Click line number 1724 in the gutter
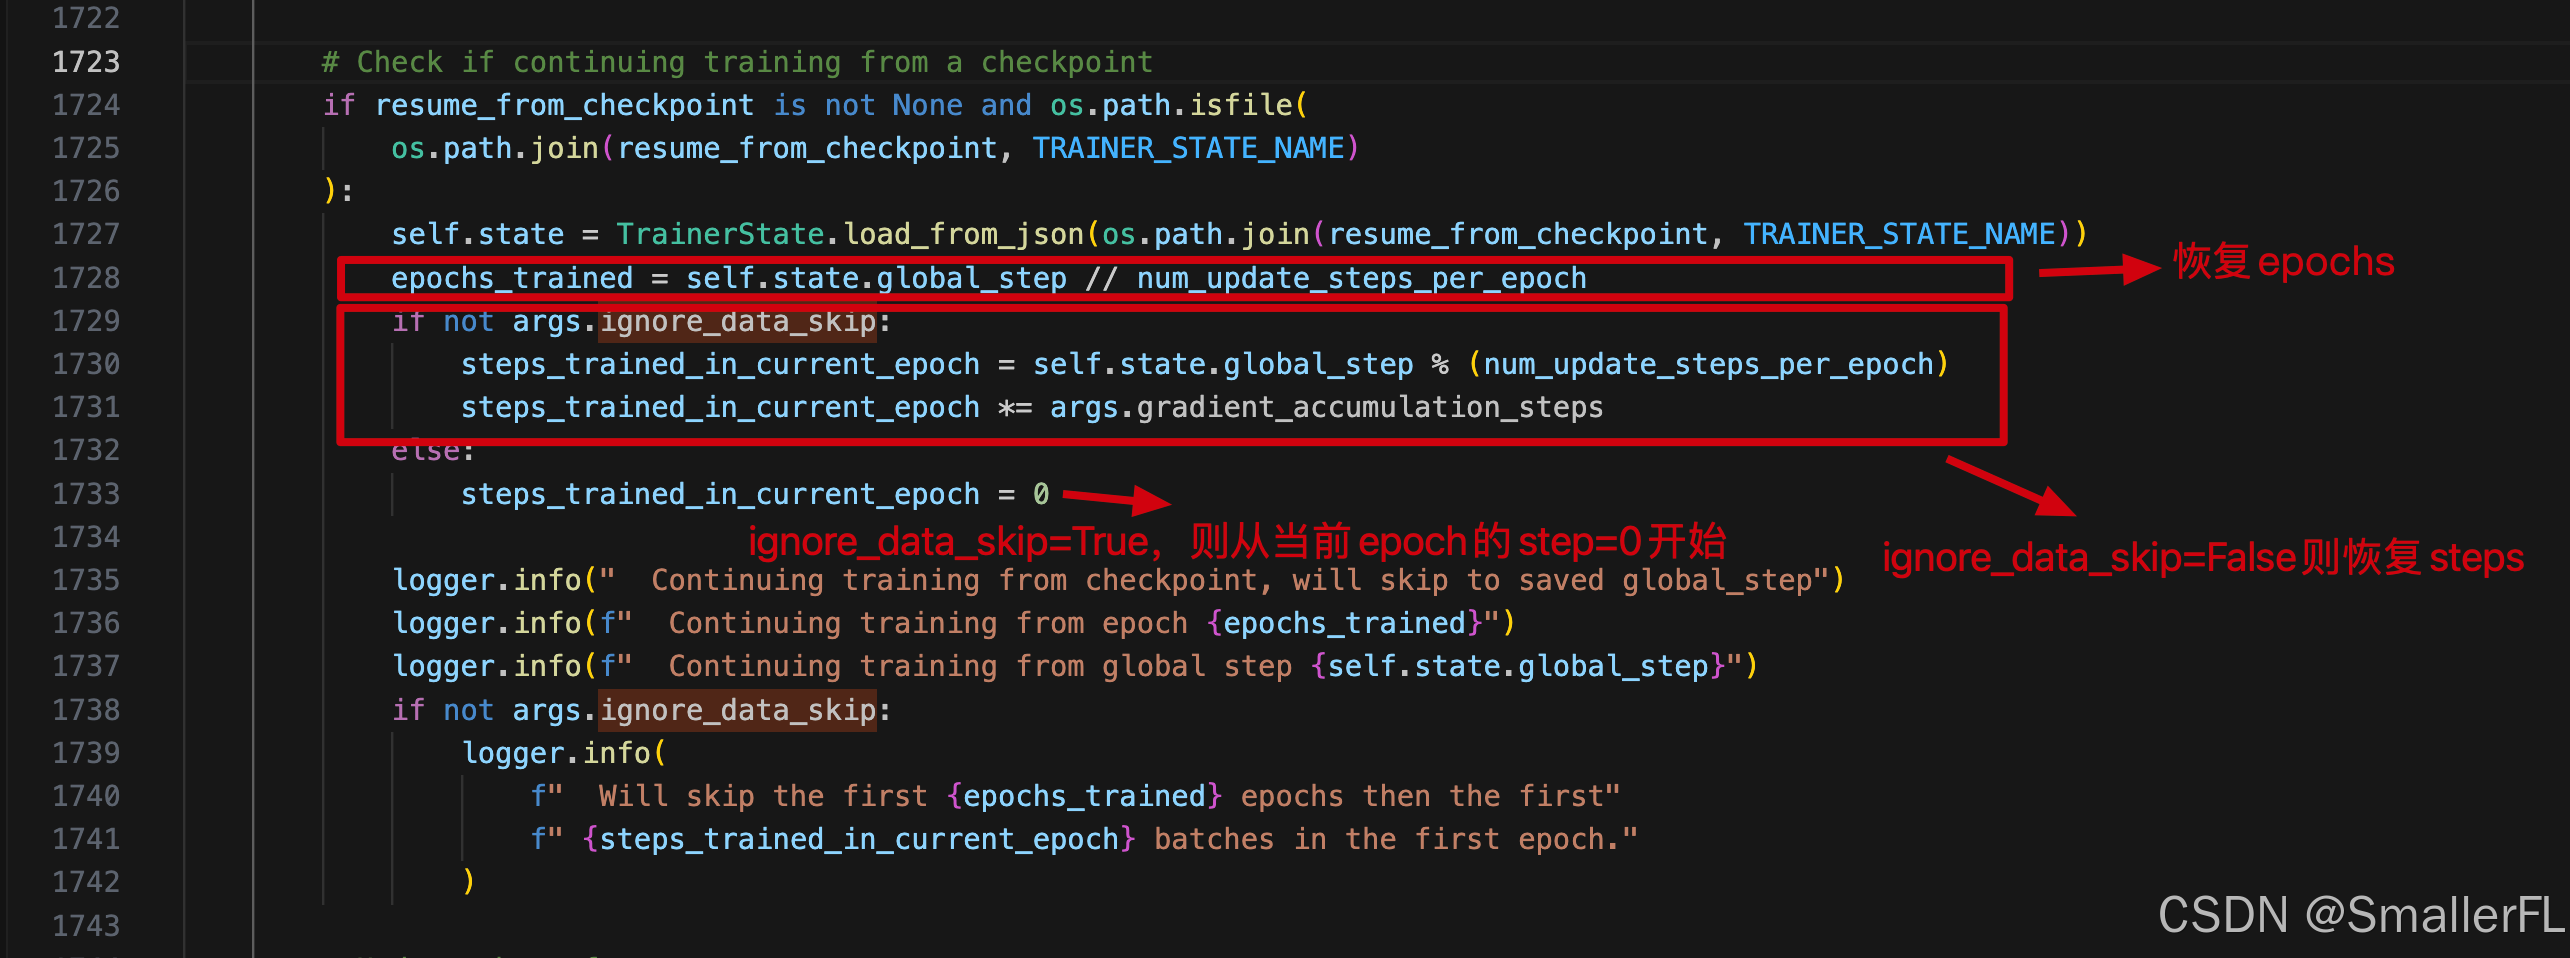 86,105
